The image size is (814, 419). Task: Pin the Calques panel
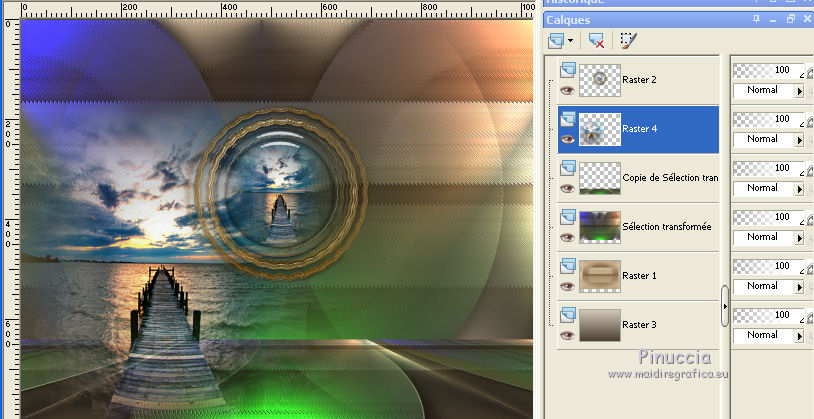pos(756,19)
